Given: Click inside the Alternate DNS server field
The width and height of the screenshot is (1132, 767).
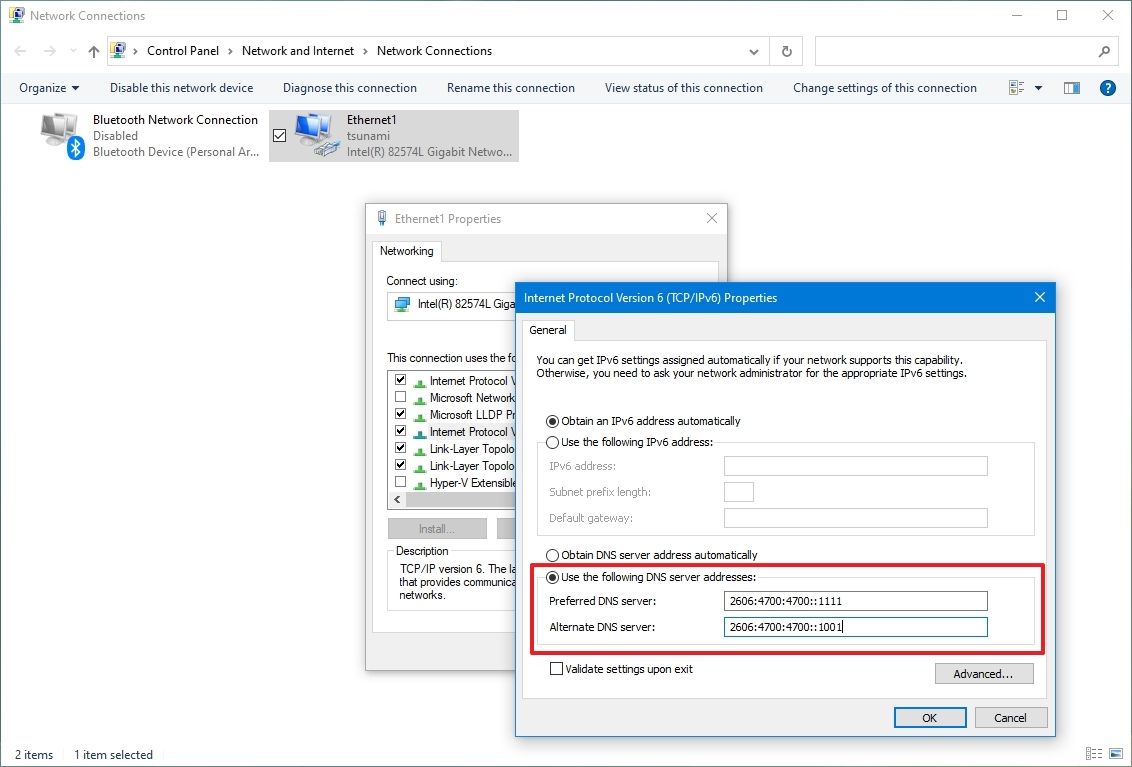Looking at the screenshot, I should pyautogui.click(x=855, y=626).
